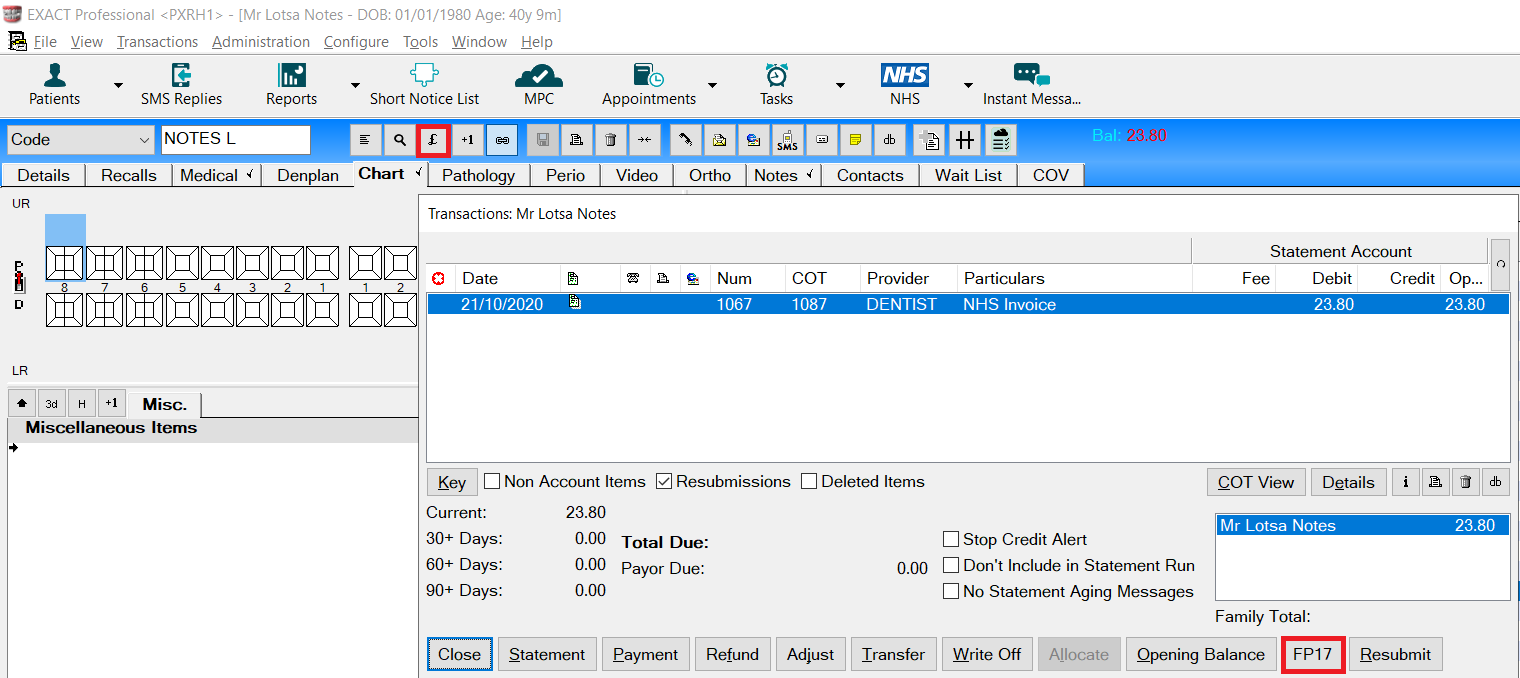Click the Close button
1520x678 pixels.
[460, 655]
